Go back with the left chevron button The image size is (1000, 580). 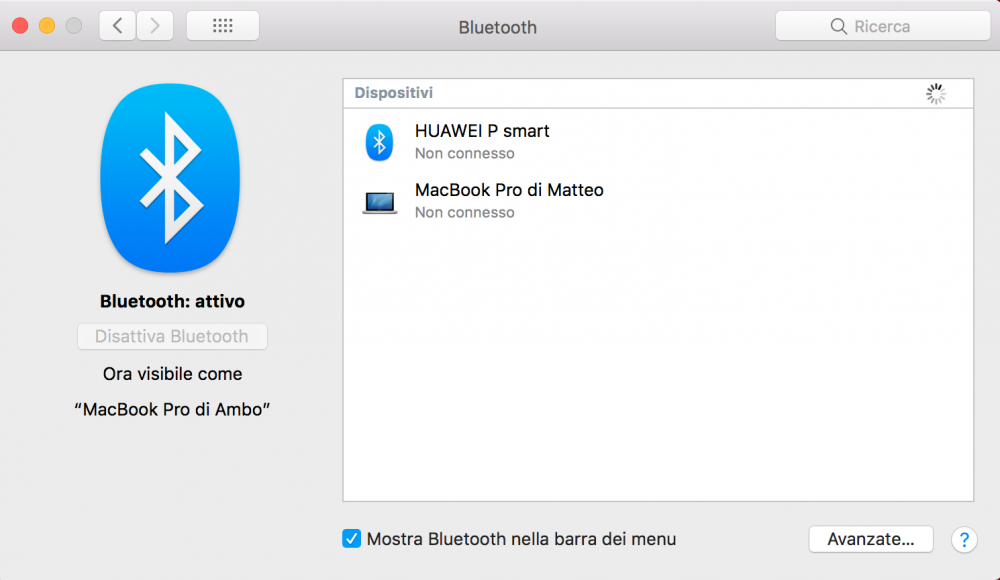(x=117, y=26)
